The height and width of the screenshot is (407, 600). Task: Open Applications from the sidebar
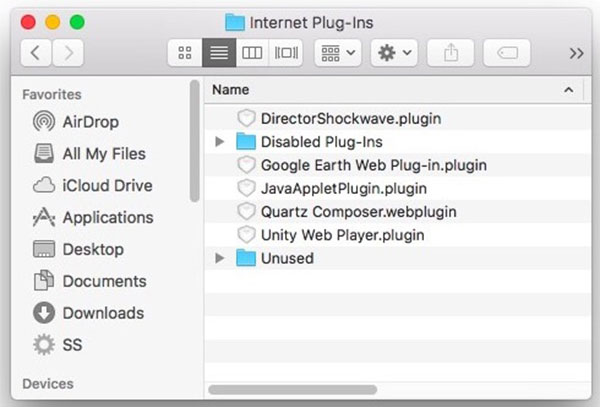[107, 218]
